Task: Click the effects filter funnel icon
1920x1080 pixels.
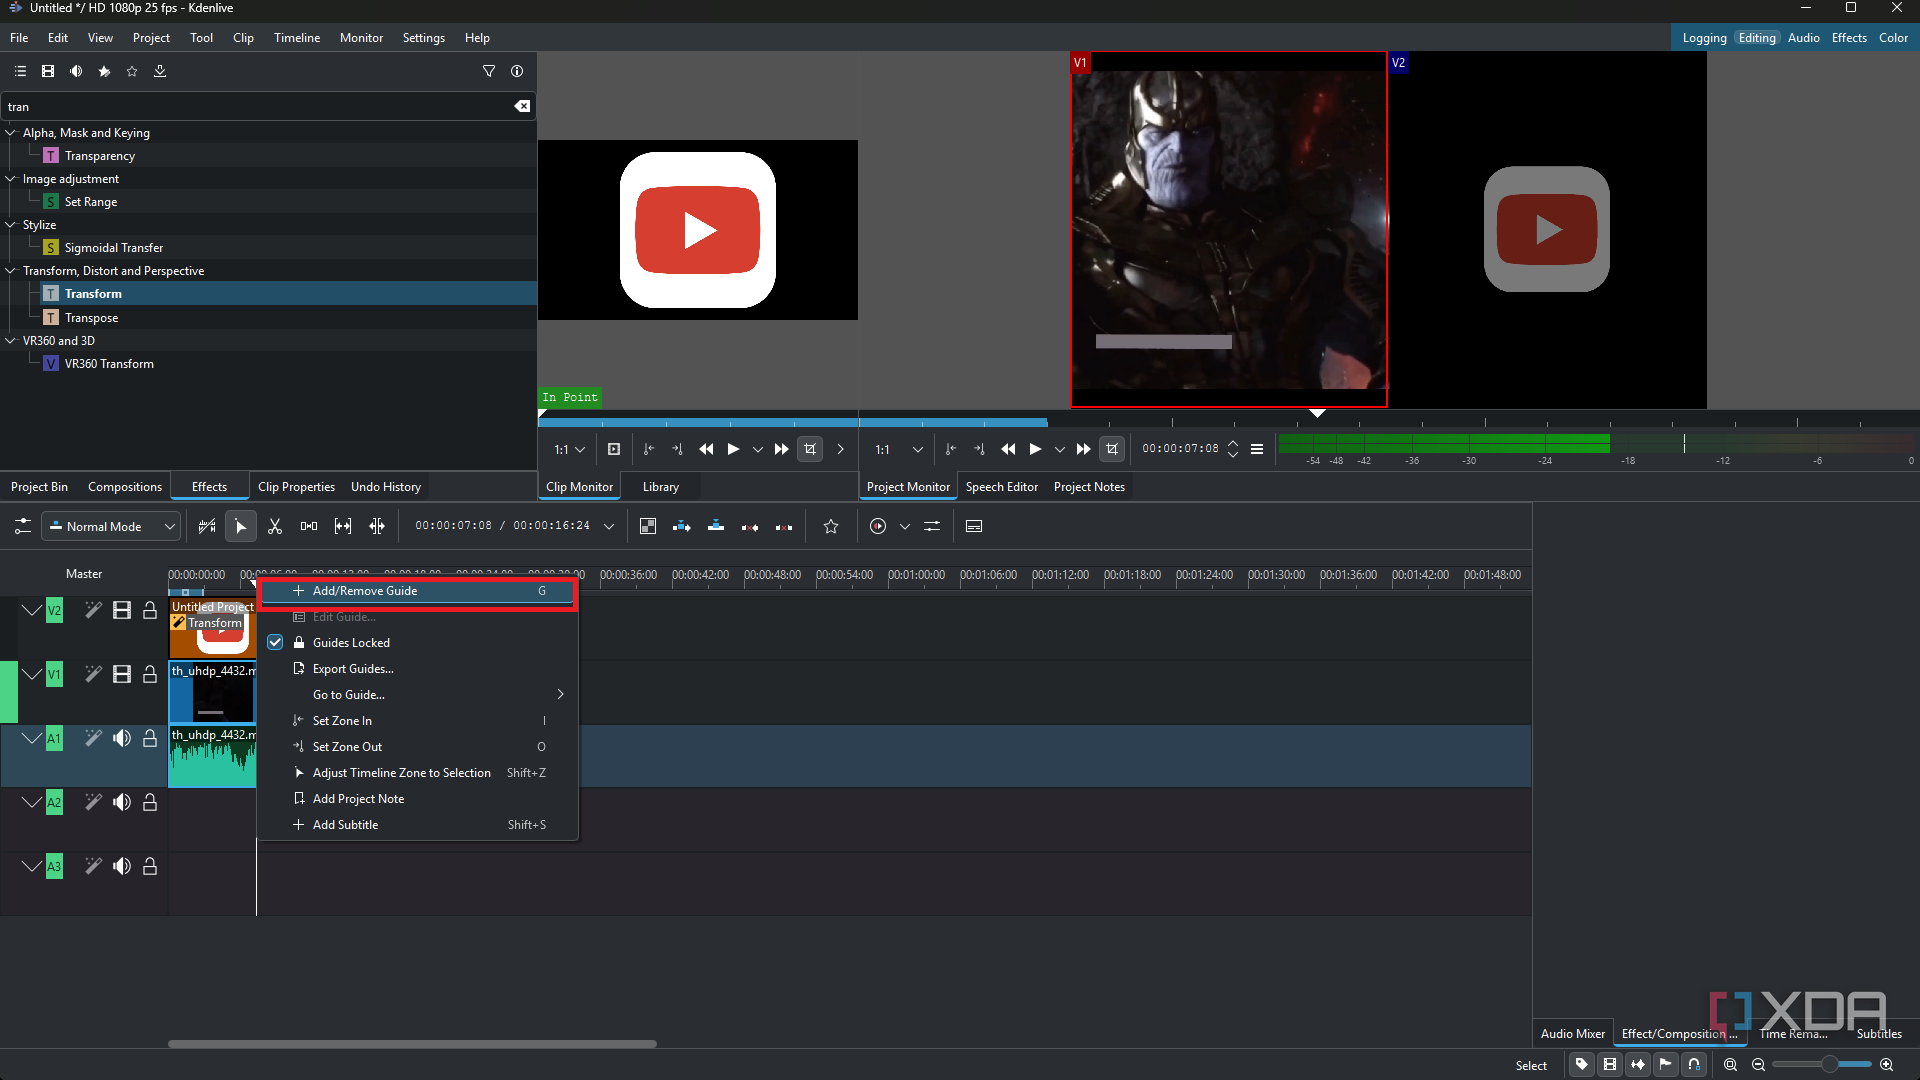Action: (489, 71)
